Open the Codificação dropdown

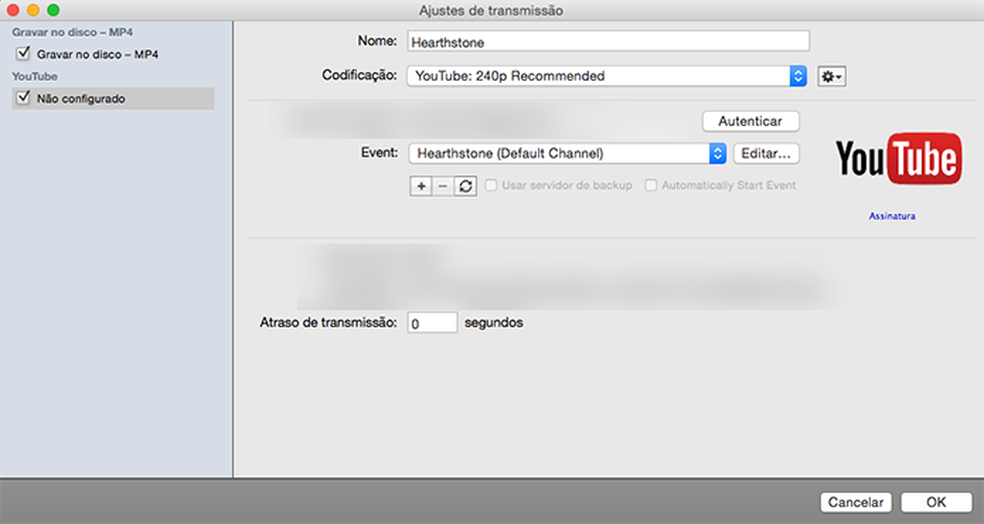point(607,76)
